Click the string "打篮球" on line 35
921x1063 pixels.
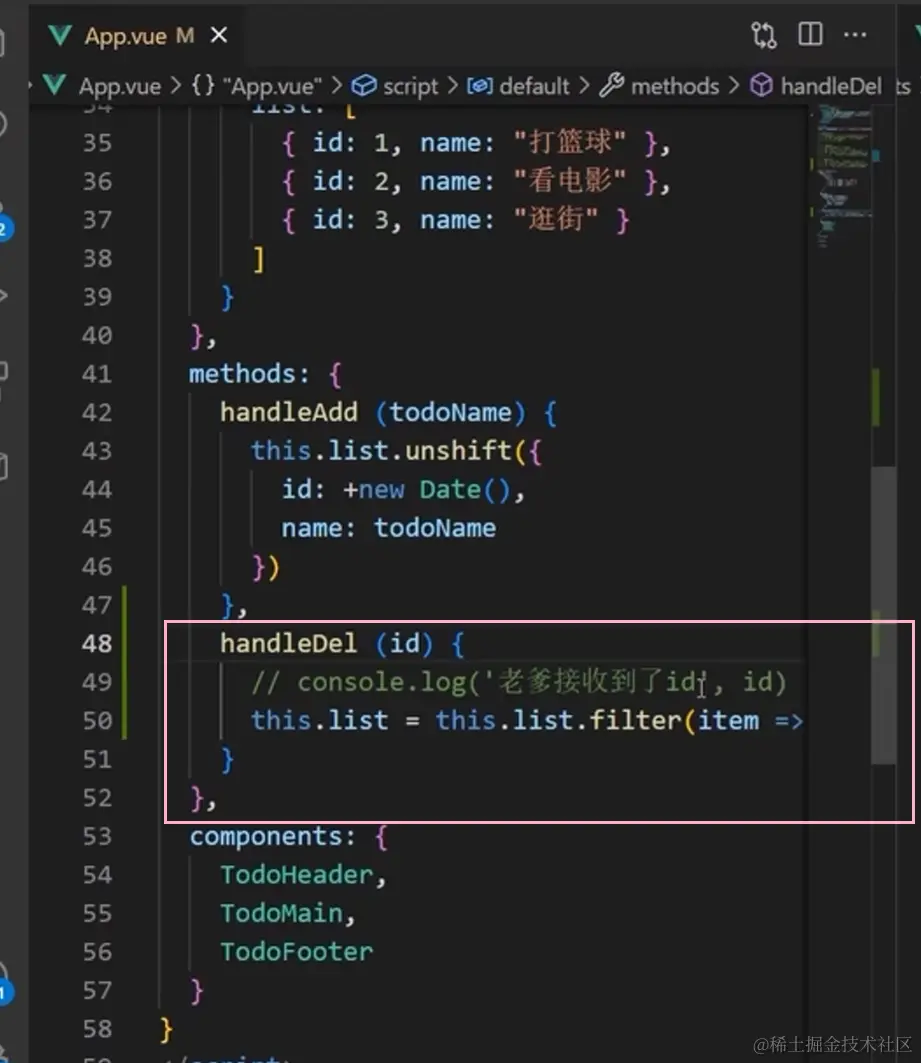click(x=570, y=143)
